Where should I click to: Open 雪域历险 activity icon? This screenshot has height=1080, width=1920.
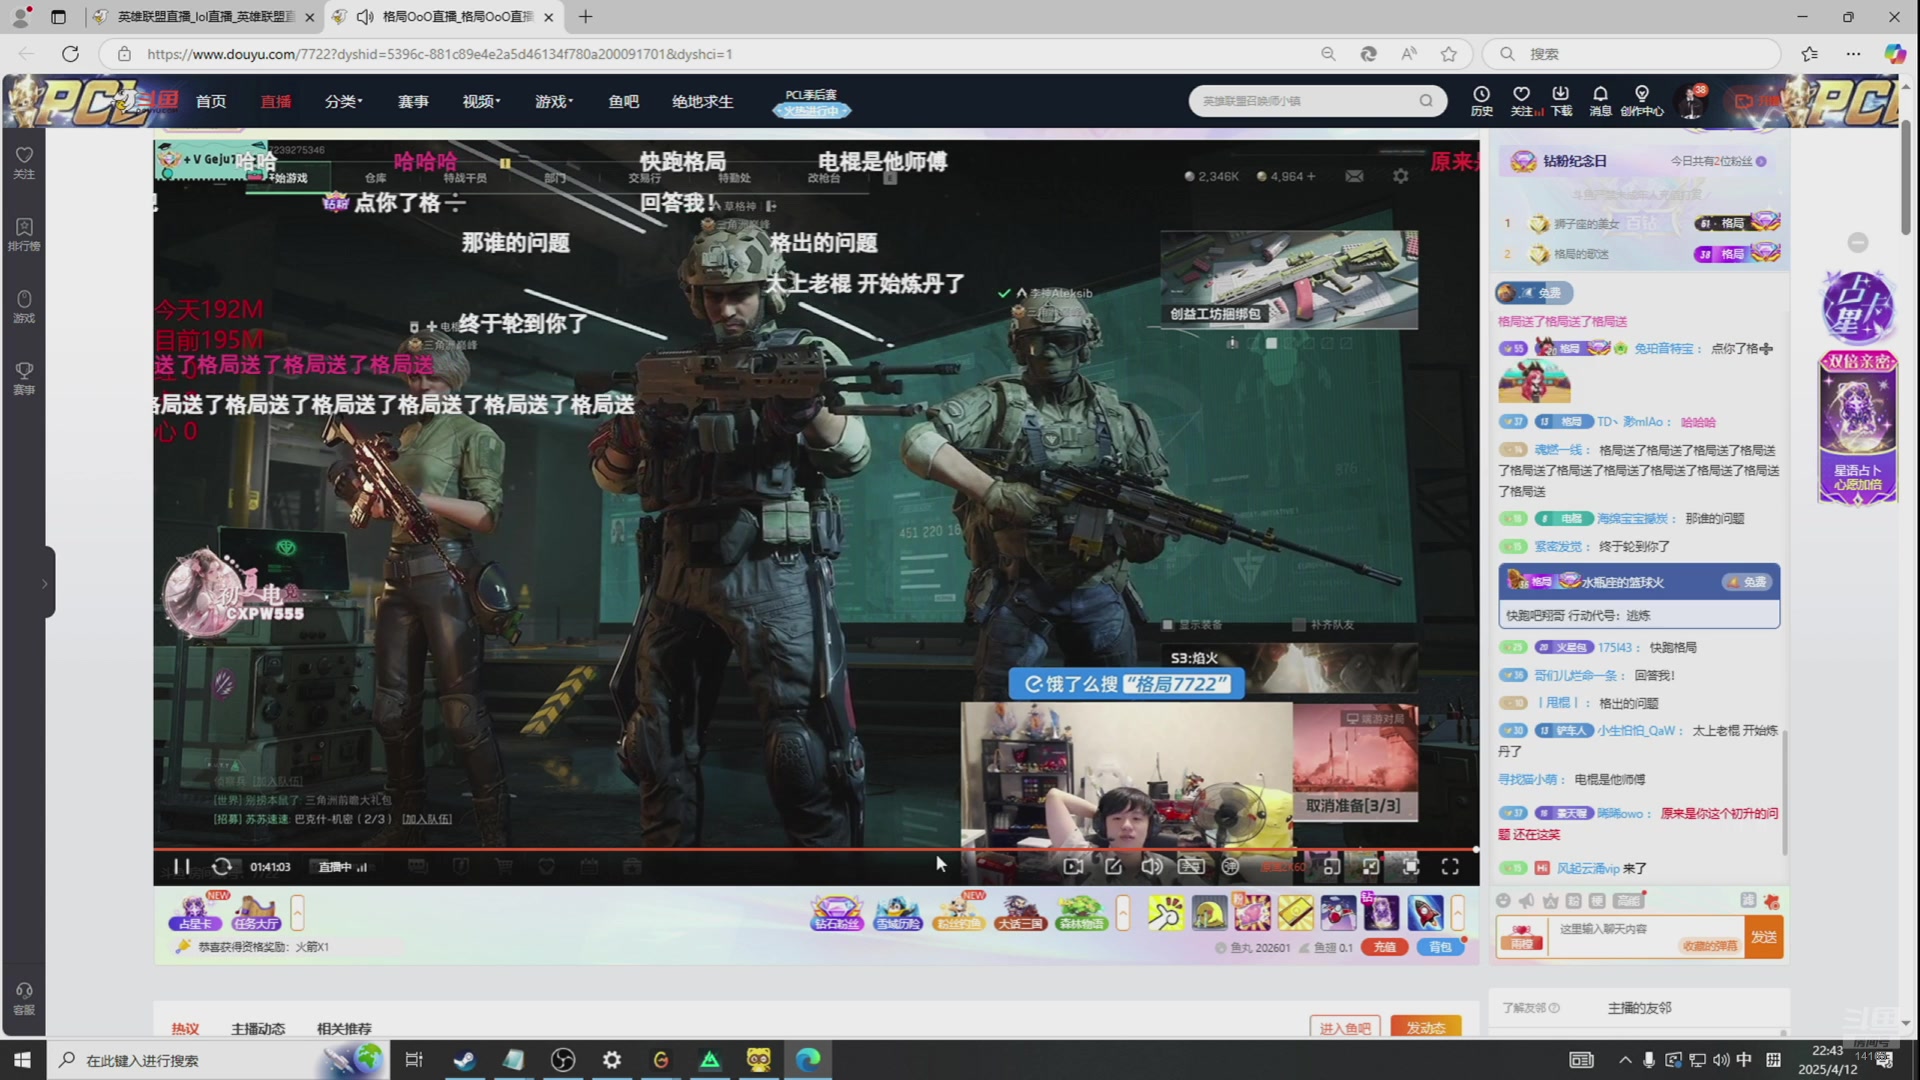(898, 912)
